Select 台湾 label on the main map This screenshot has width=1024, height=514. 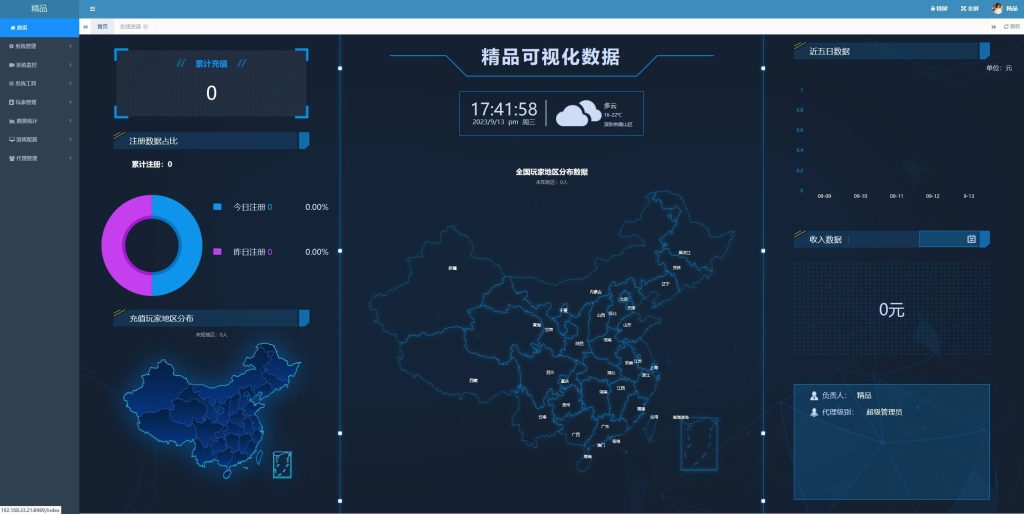[654, 416]
